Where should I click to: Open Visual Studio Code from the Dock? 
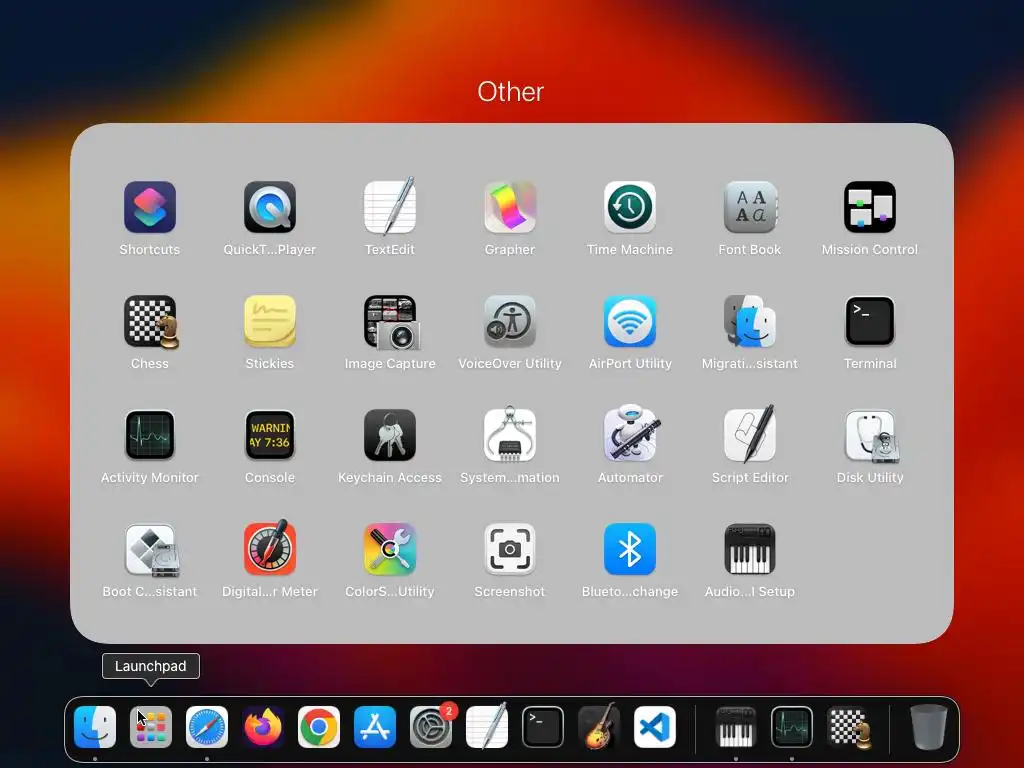point(655,727)
